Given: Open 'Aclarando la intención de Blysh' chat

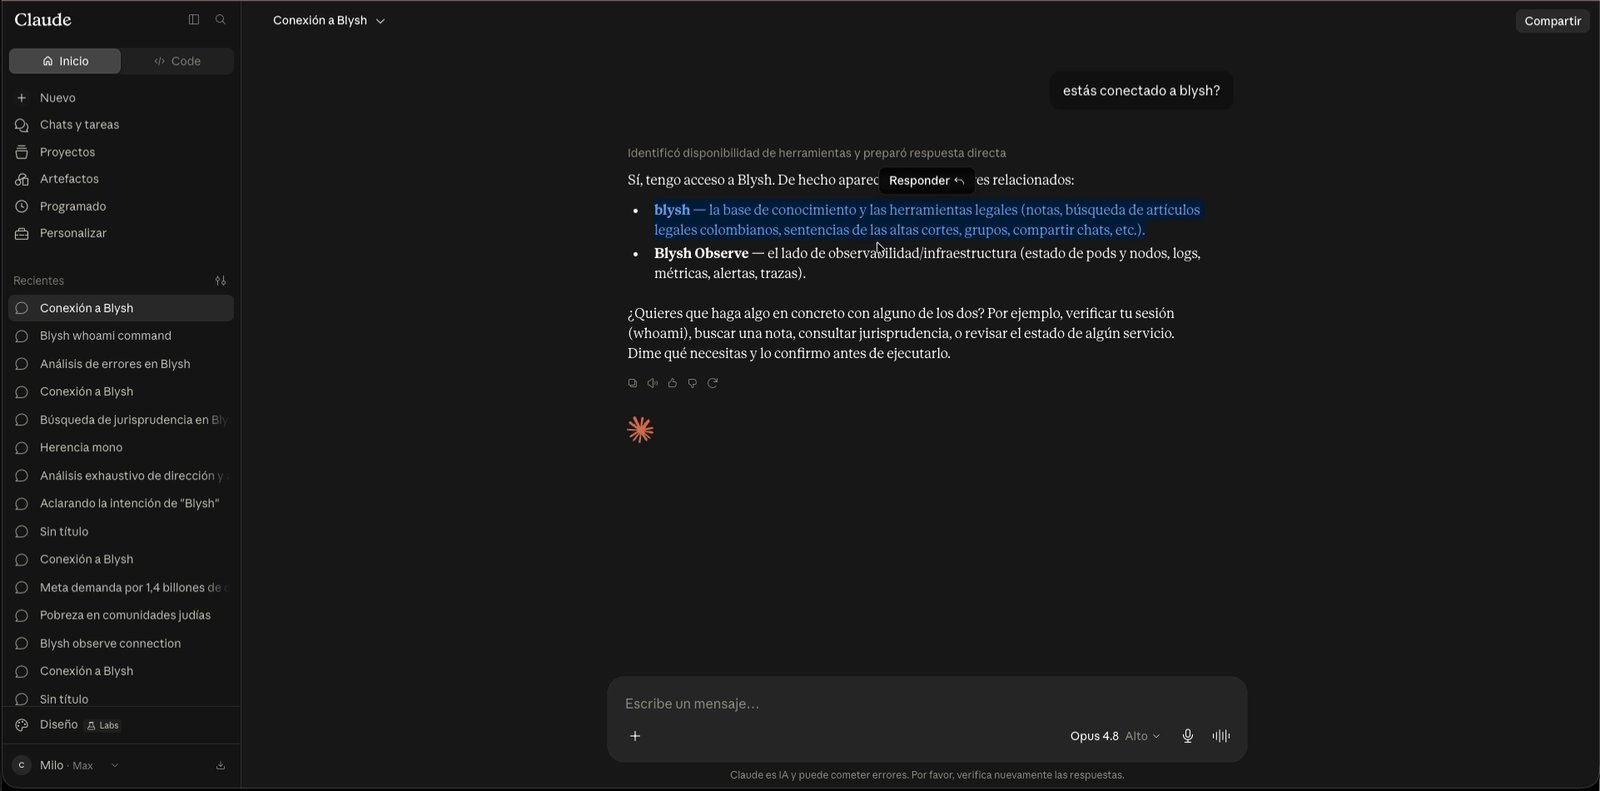Looking at the screenshot, I should 121,503.
